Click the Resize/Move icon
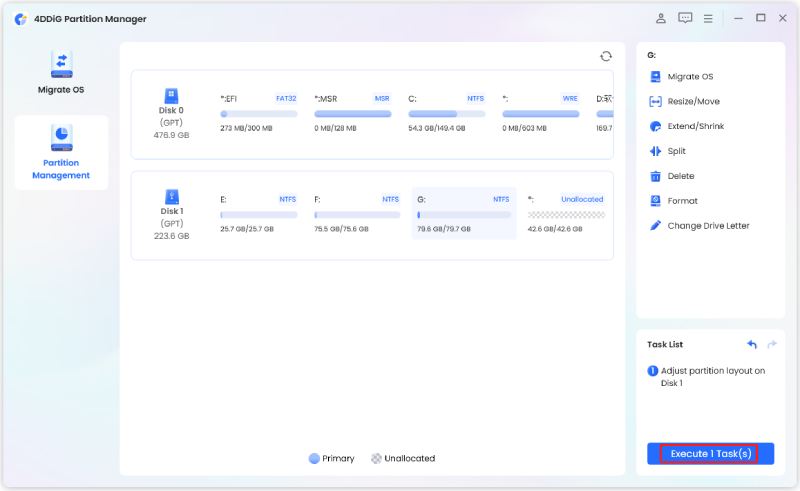Viewport: 800px width, 491px height. pos(655,102)
